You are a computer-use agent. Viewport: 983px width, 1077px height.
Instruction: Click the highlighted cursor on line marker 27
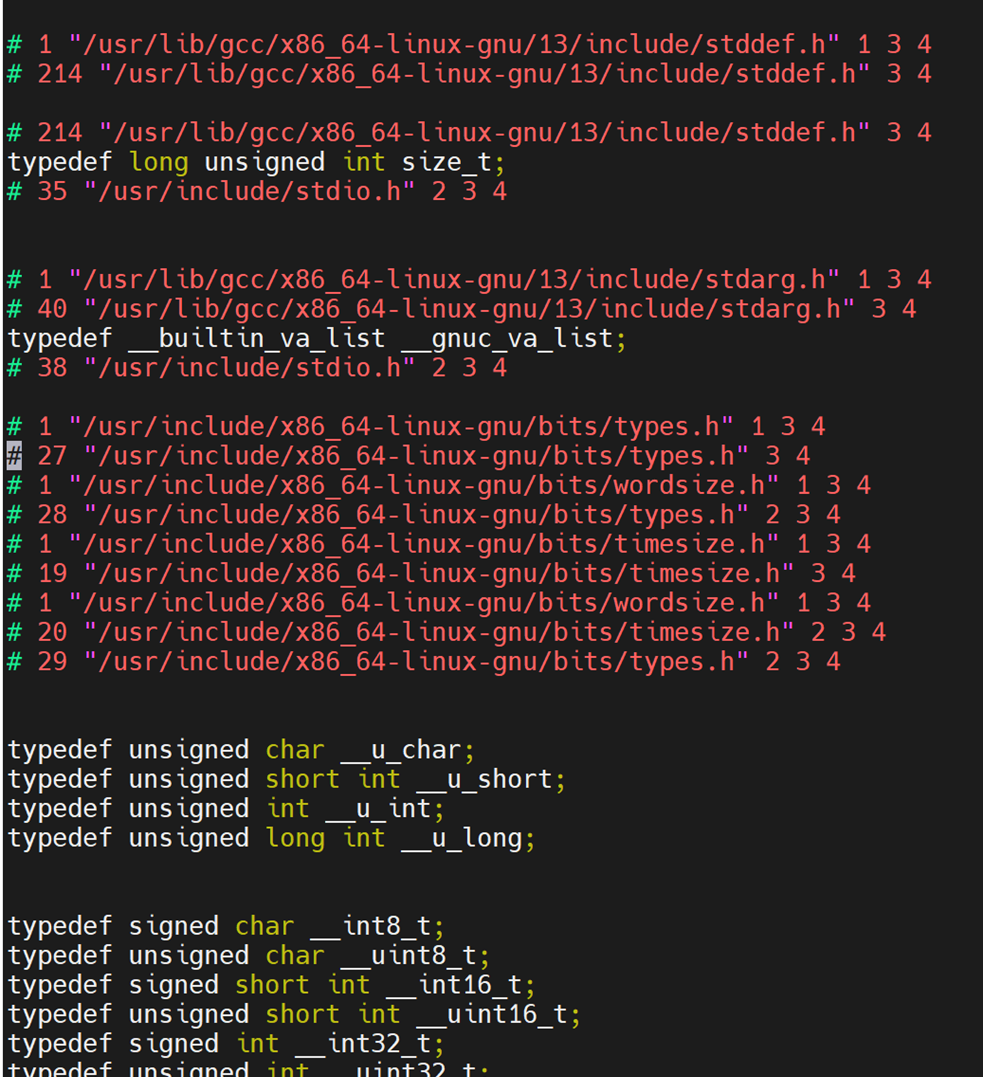(x=14, y=456)
